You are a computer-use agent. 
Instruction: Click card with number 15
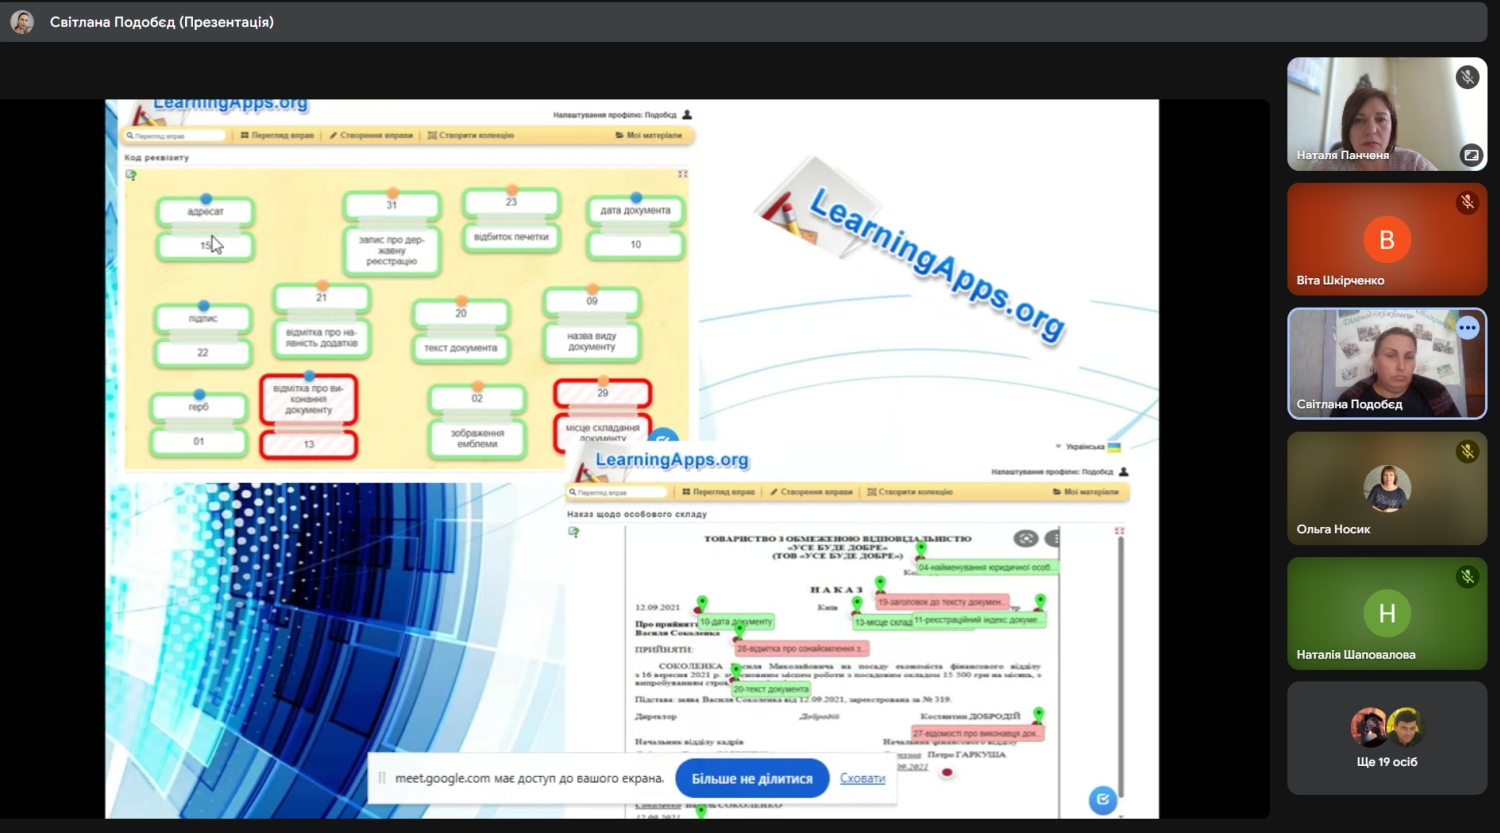tap(205, 245)
